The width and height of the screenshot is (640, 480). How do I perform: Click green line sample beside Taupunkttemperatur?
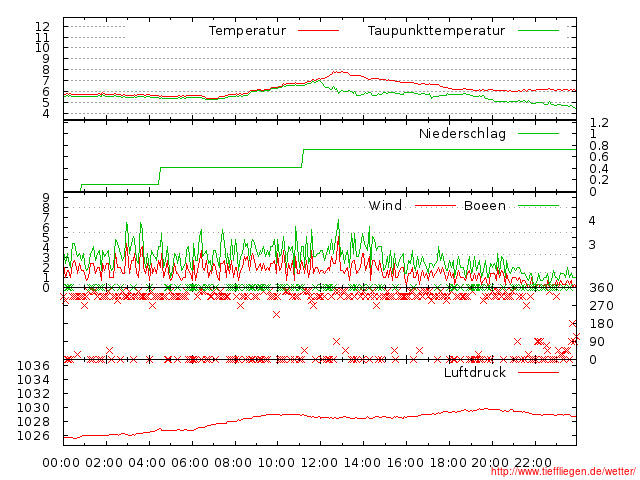(538, 31)
